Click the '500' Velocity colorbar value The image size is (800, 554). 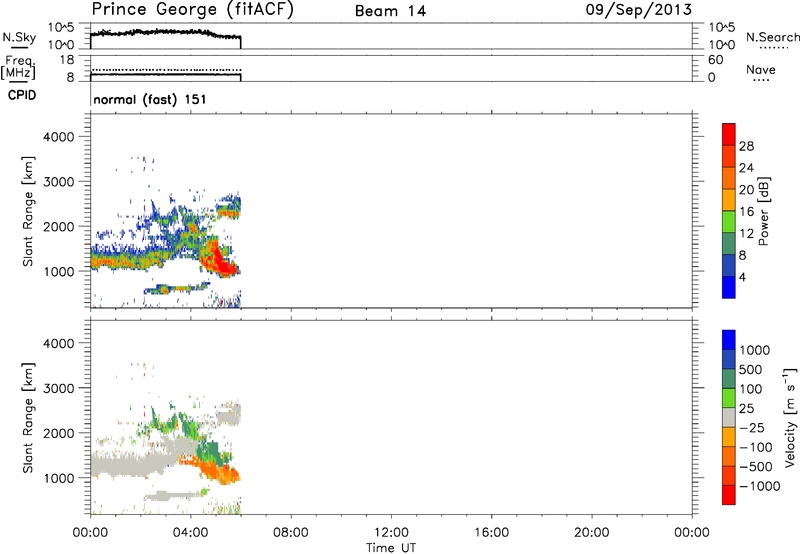[x=750, y=369]
